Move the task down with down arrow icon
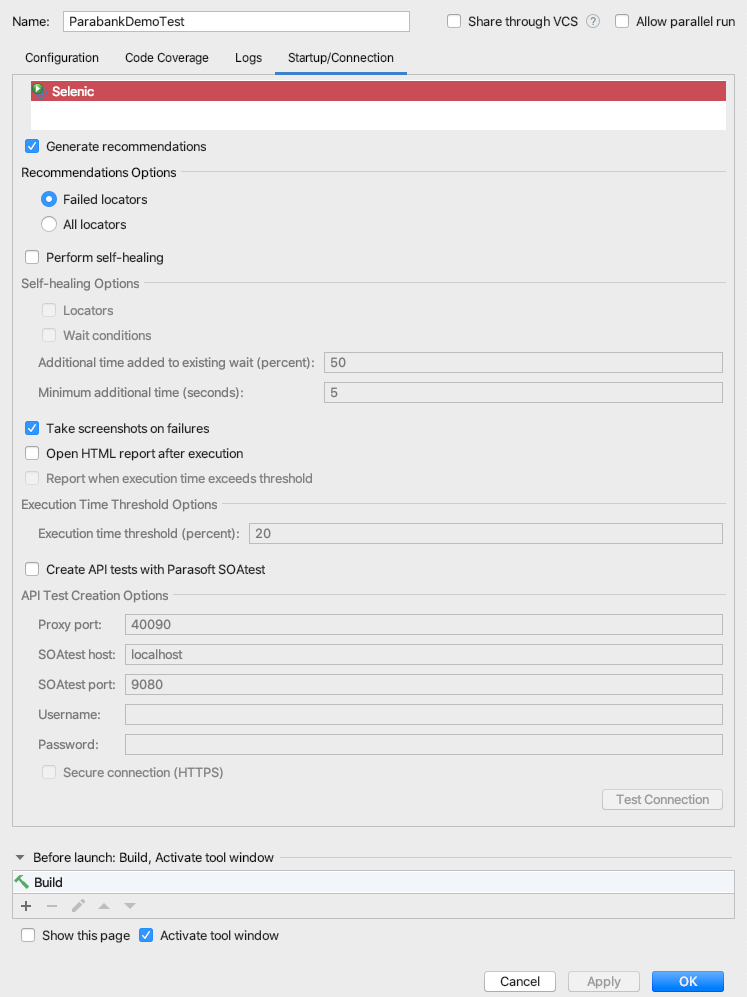The image size is (747, 997). [130, 906]
